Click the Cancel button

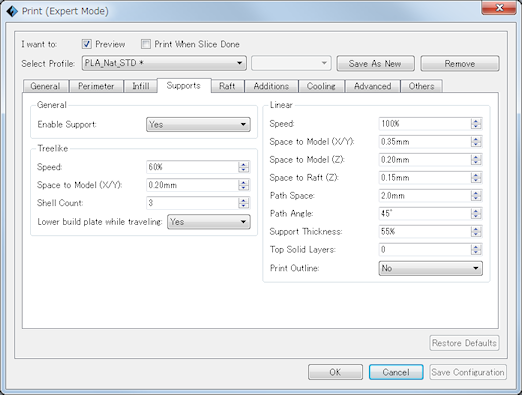396,372
